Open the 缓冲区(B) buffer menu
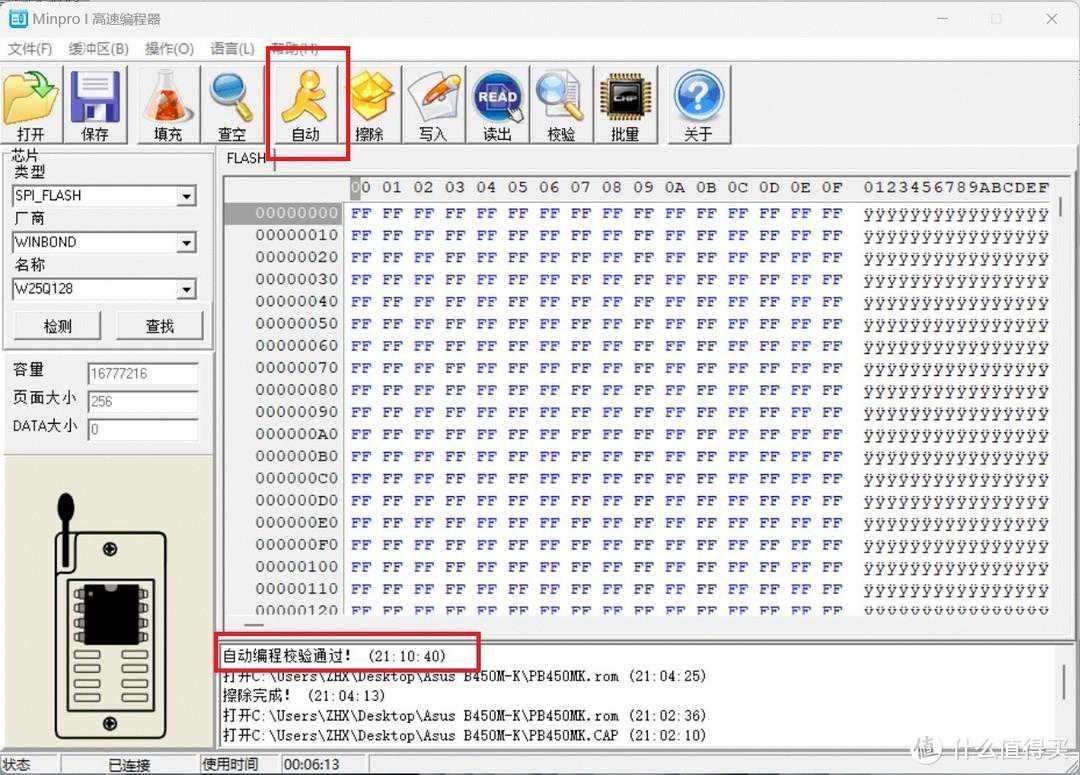 (x=98, y=49)
